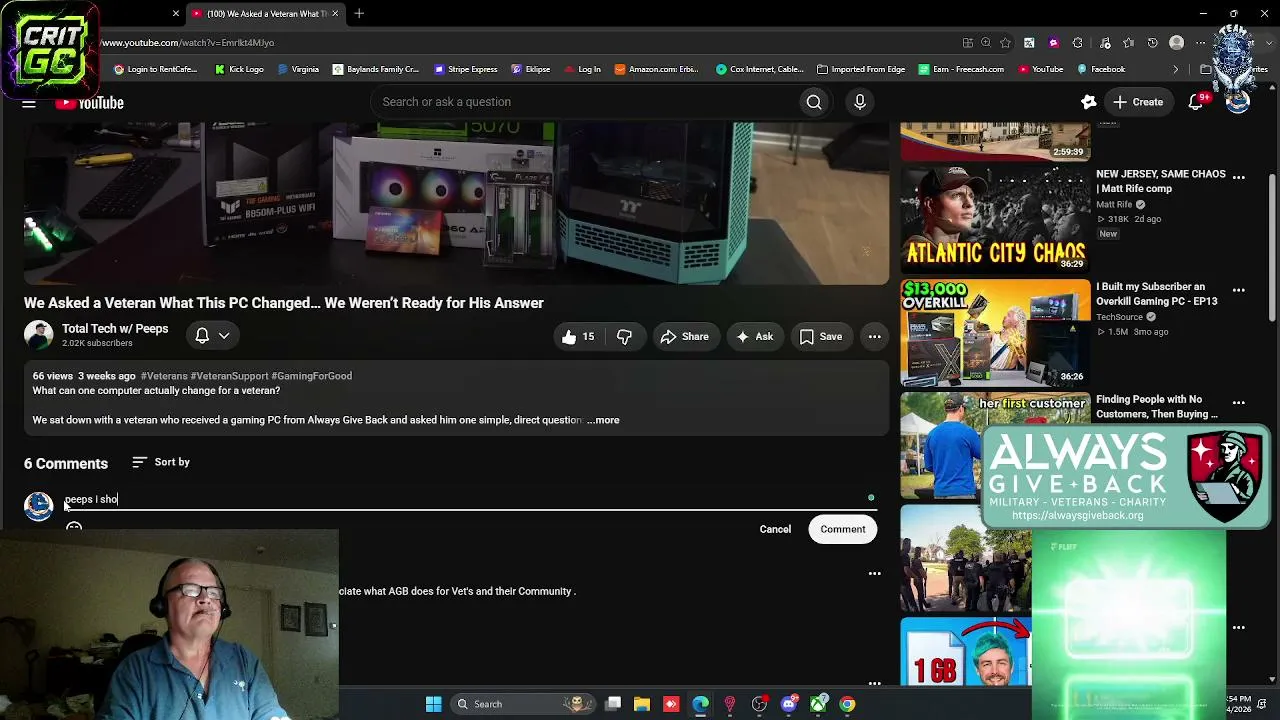Viewport: 1280px width, 720px height.
Task: Close the We Asked a Veteran tab
Action: pos(335,14)
